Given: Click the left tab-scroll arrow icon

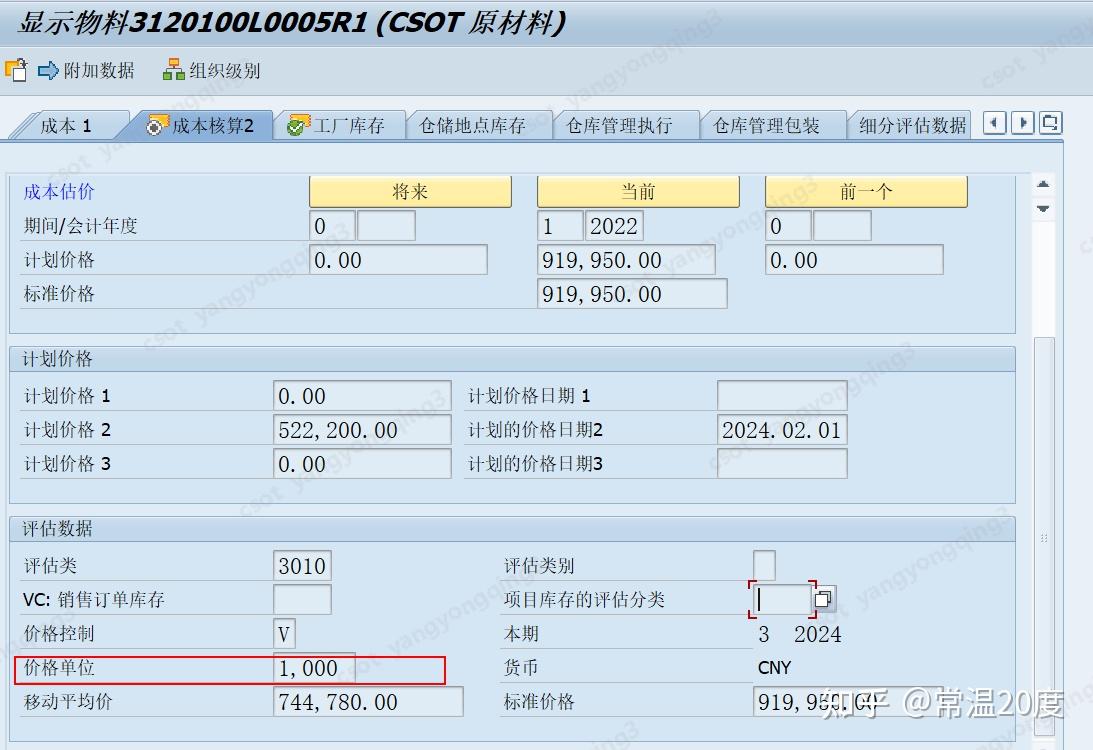Looking at the screenshot, I should pyautogui.click(x=993, y=122).
